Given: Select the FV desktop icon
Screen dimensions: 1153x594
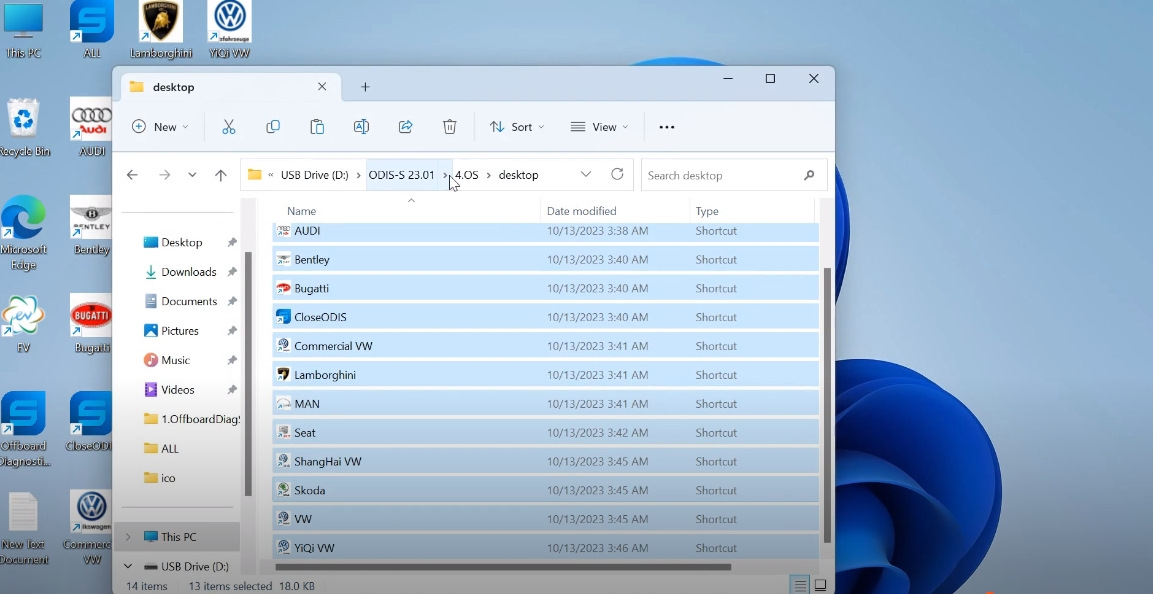Looking at the screenshot, I should (x=23, y=323).
